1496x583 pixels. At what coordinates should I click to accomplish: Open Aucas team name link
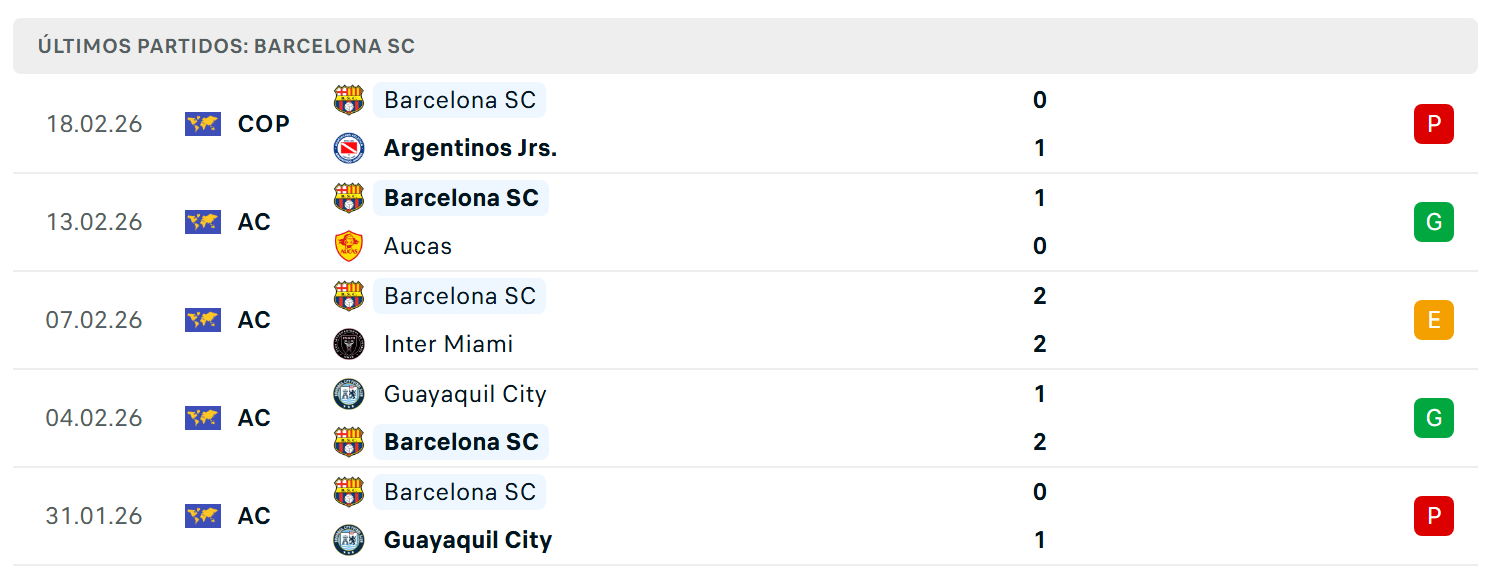coord(418,246)
